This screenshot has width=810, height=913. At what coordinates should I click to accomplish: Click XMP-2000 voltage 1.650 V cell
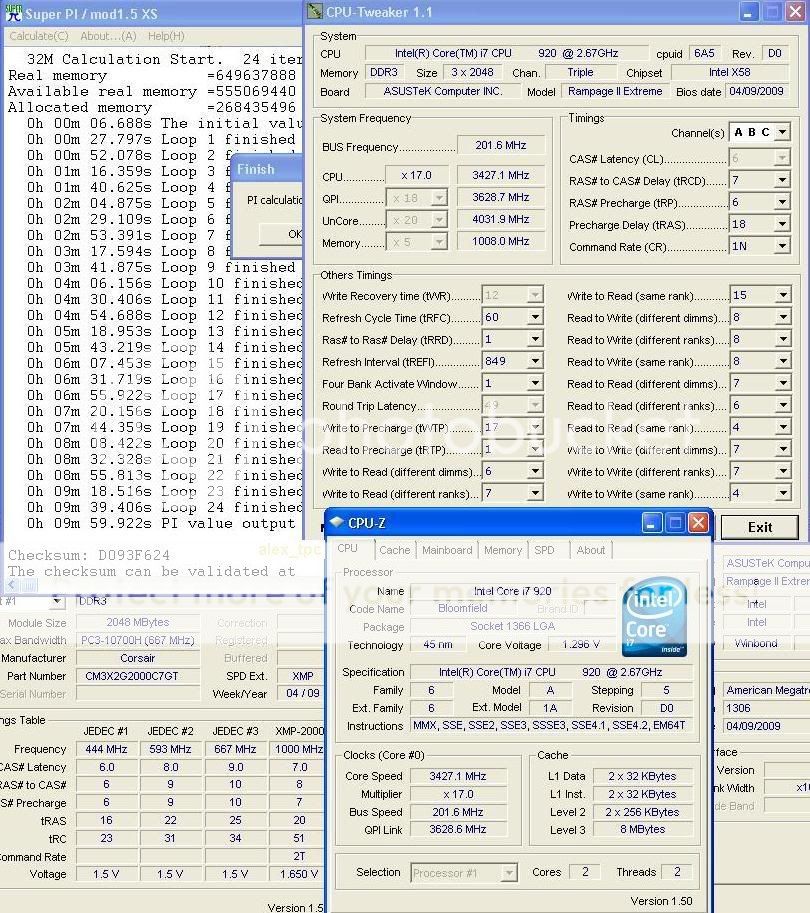pyautogui.click(x=299, y=874)
